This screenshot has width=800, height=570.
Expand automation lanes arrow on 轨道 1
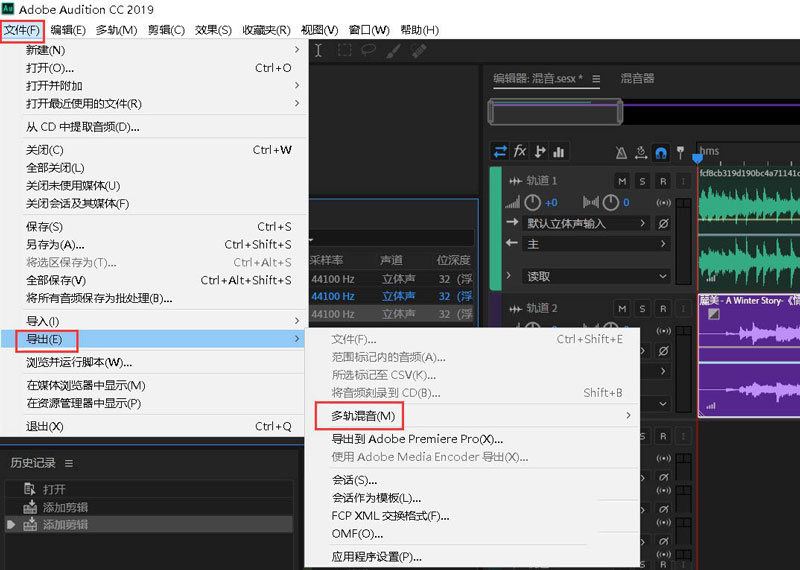click(x=508, y=275)
